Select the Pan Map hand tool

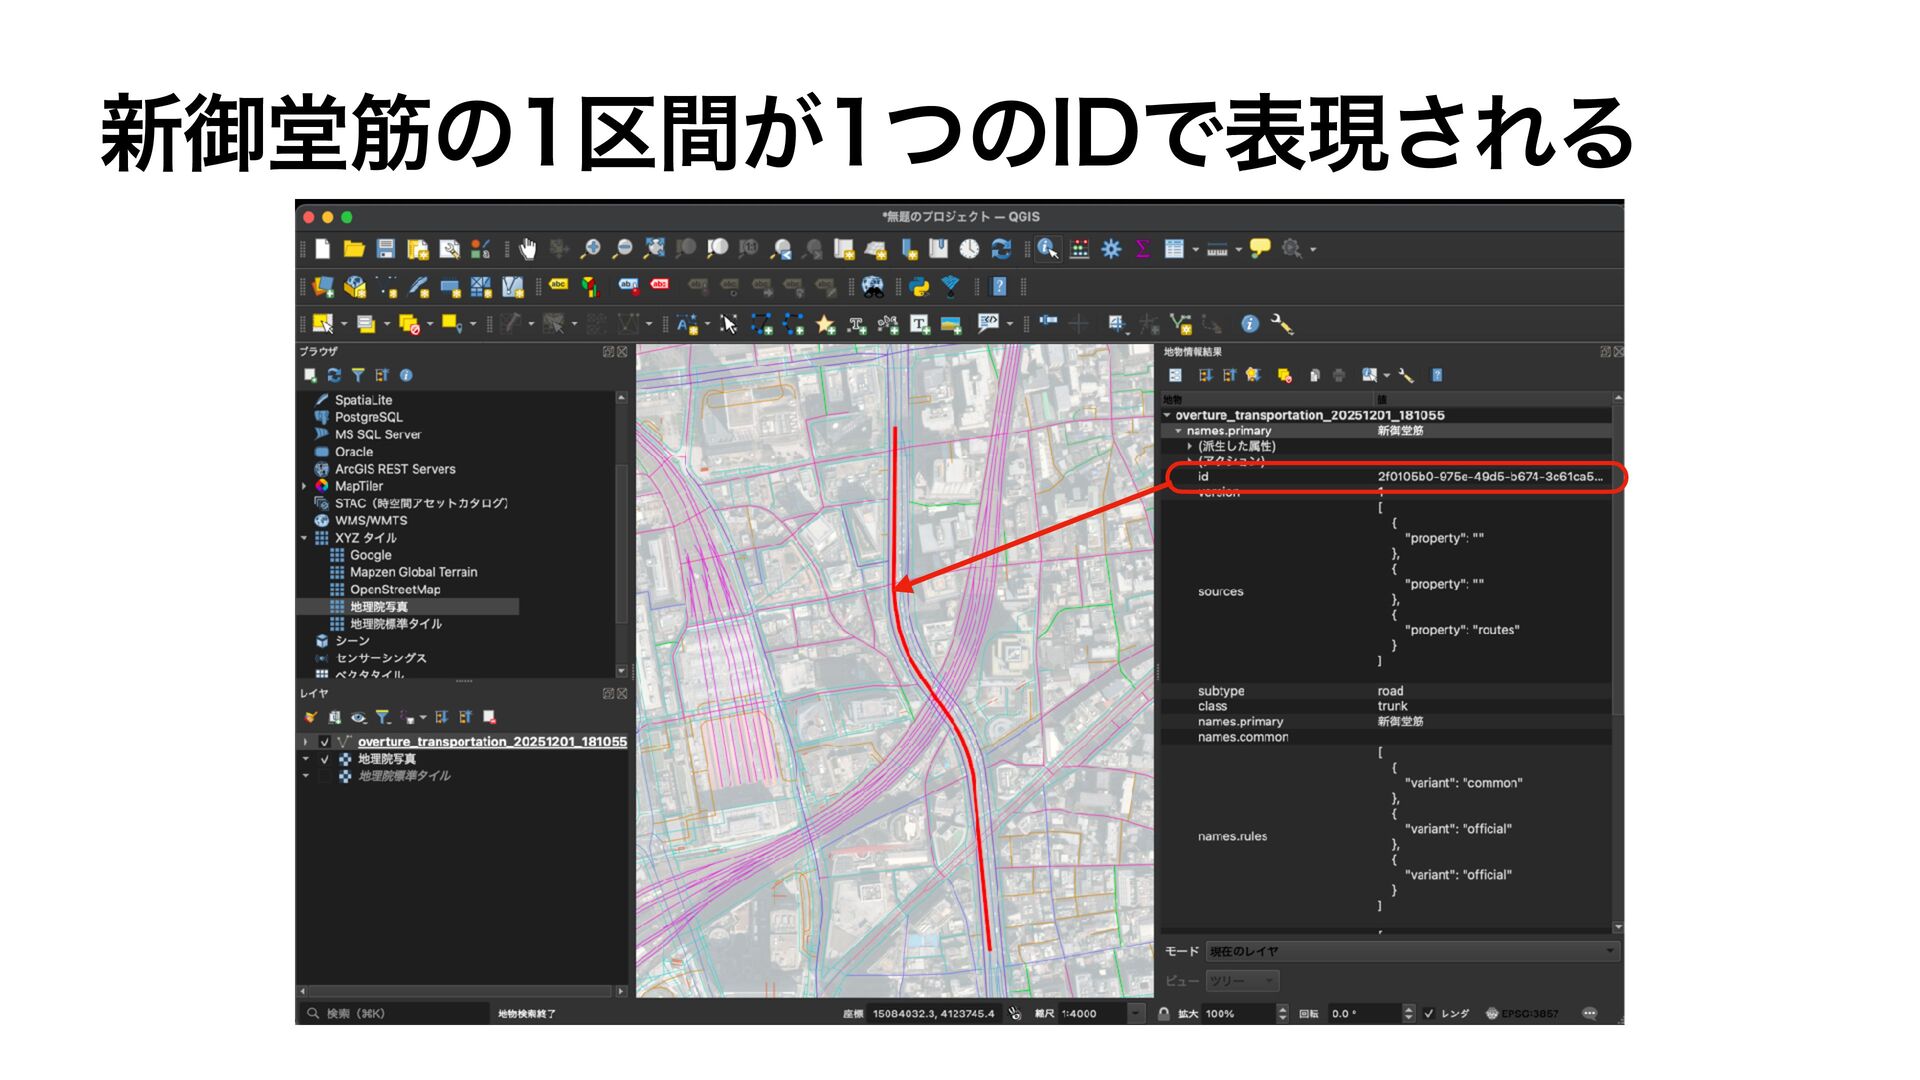tap(527, 249)
